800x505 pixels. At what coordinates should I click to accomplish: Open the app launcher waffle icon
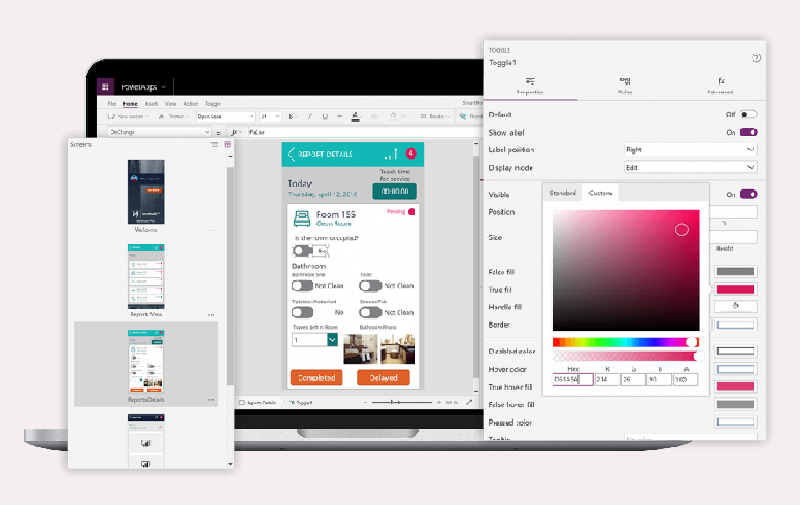click(x=105, y=87)
